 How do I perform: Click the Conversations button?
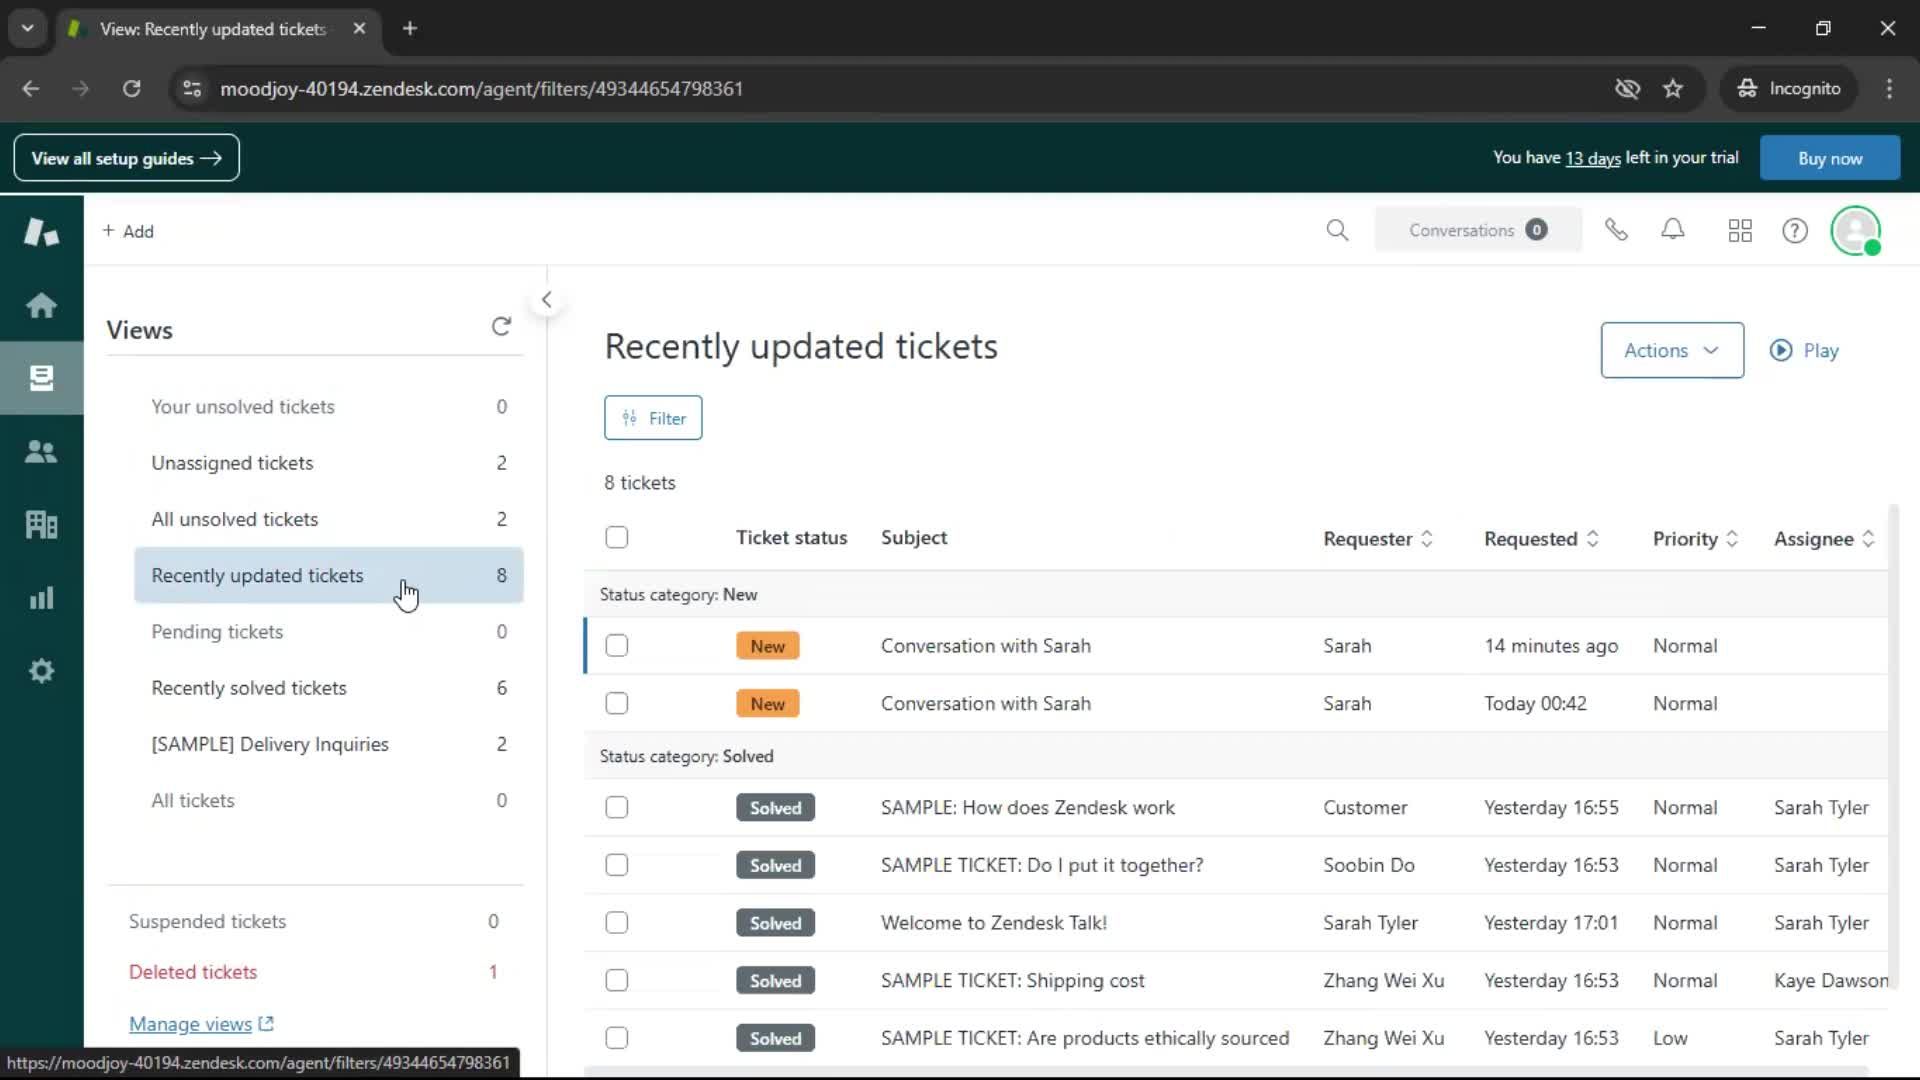(x=1478, y=230)
